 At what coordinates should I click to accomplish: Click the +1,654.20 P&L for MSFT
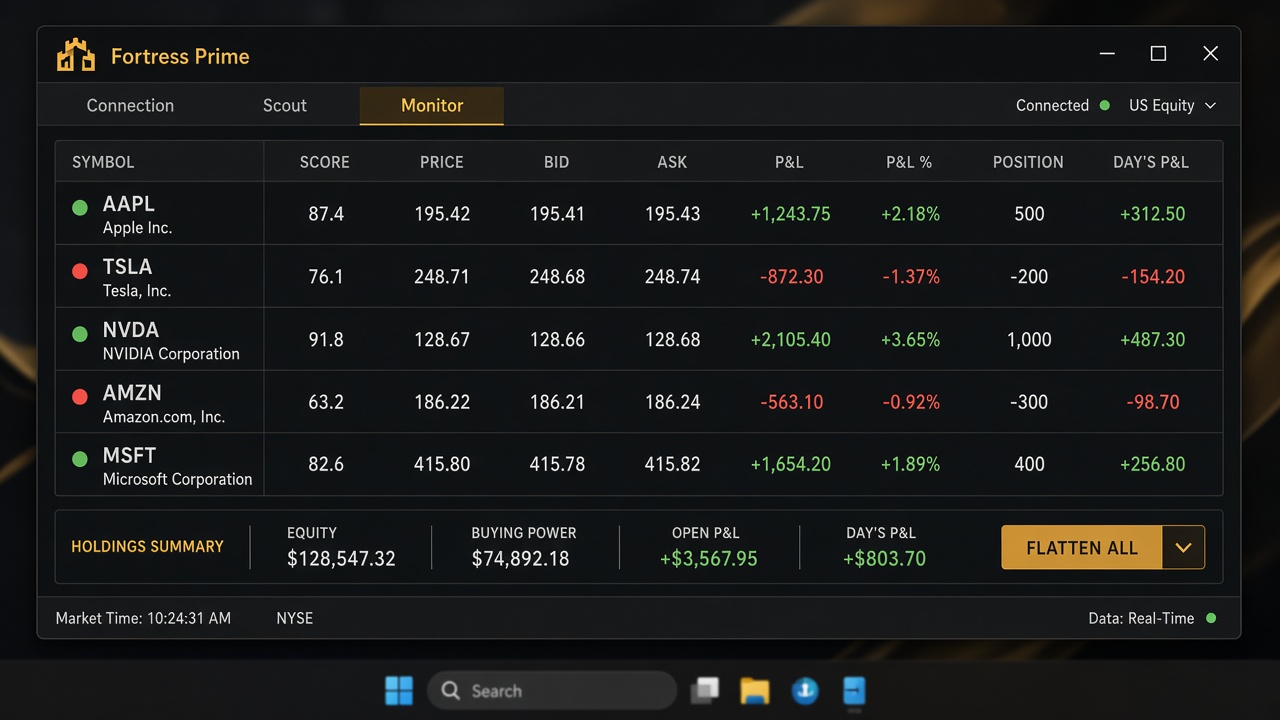790,464
